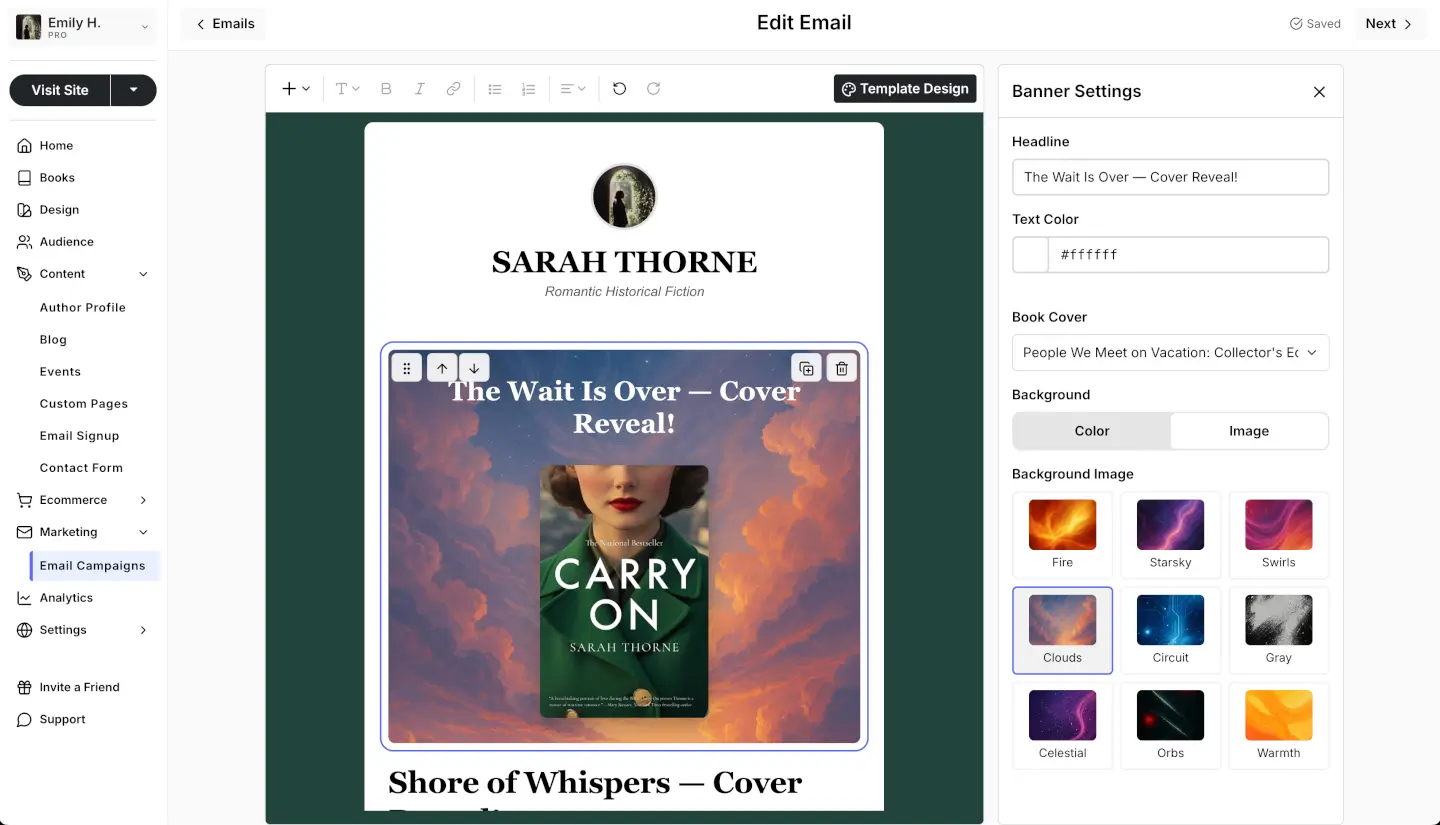Click the italic formatting icon
Screen dimensions: 1440x825
pos(420,89)
